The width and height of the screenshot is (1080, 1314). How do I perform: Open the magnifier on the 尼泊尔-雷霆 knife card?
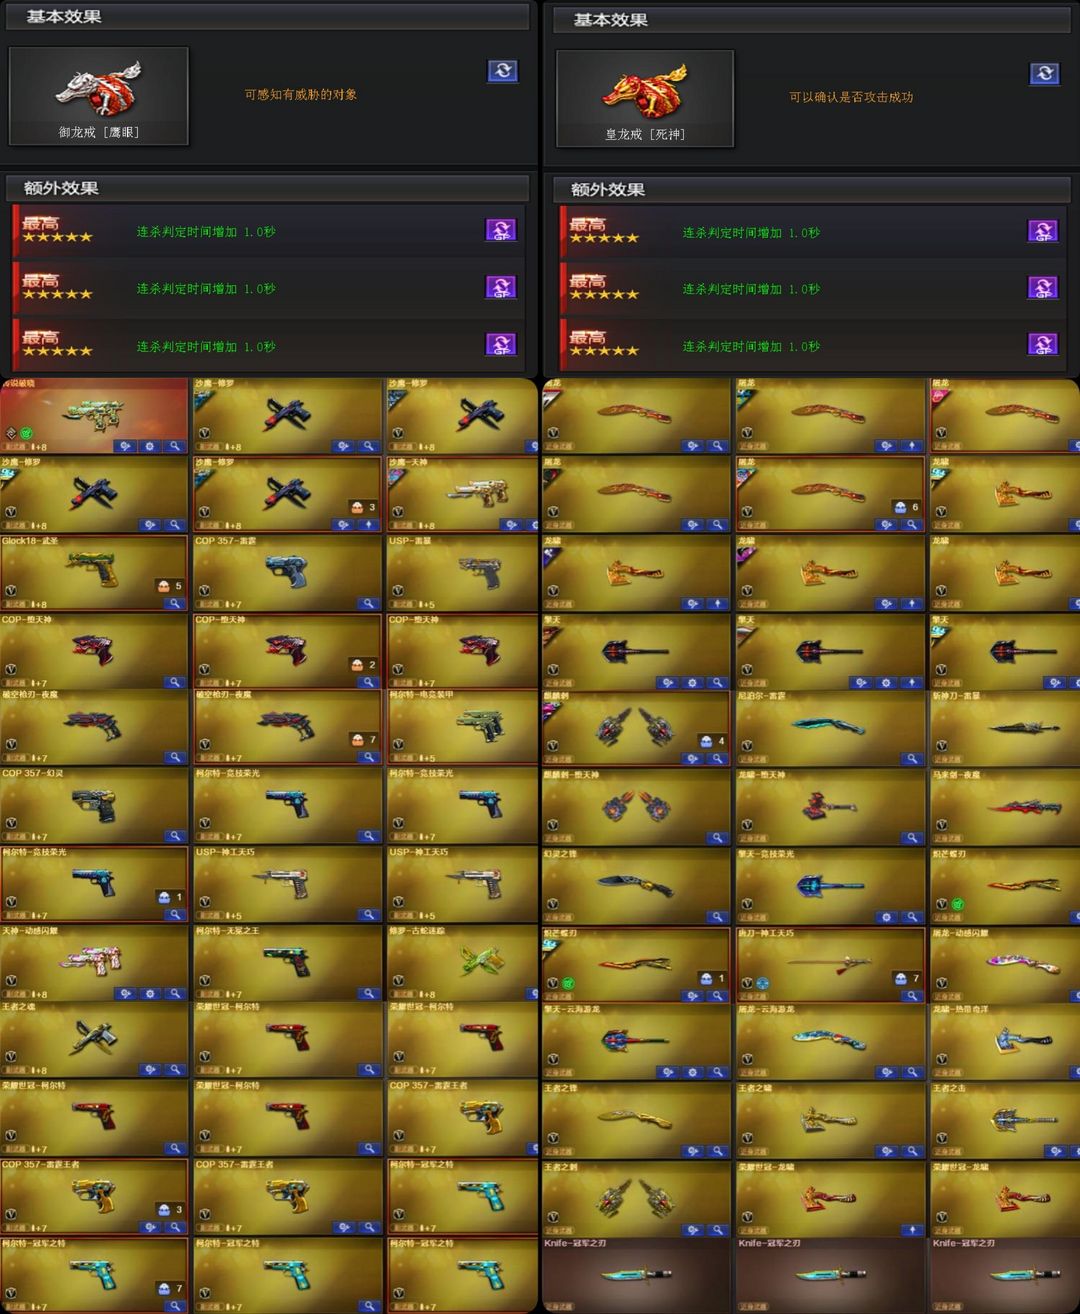[912, 759]
